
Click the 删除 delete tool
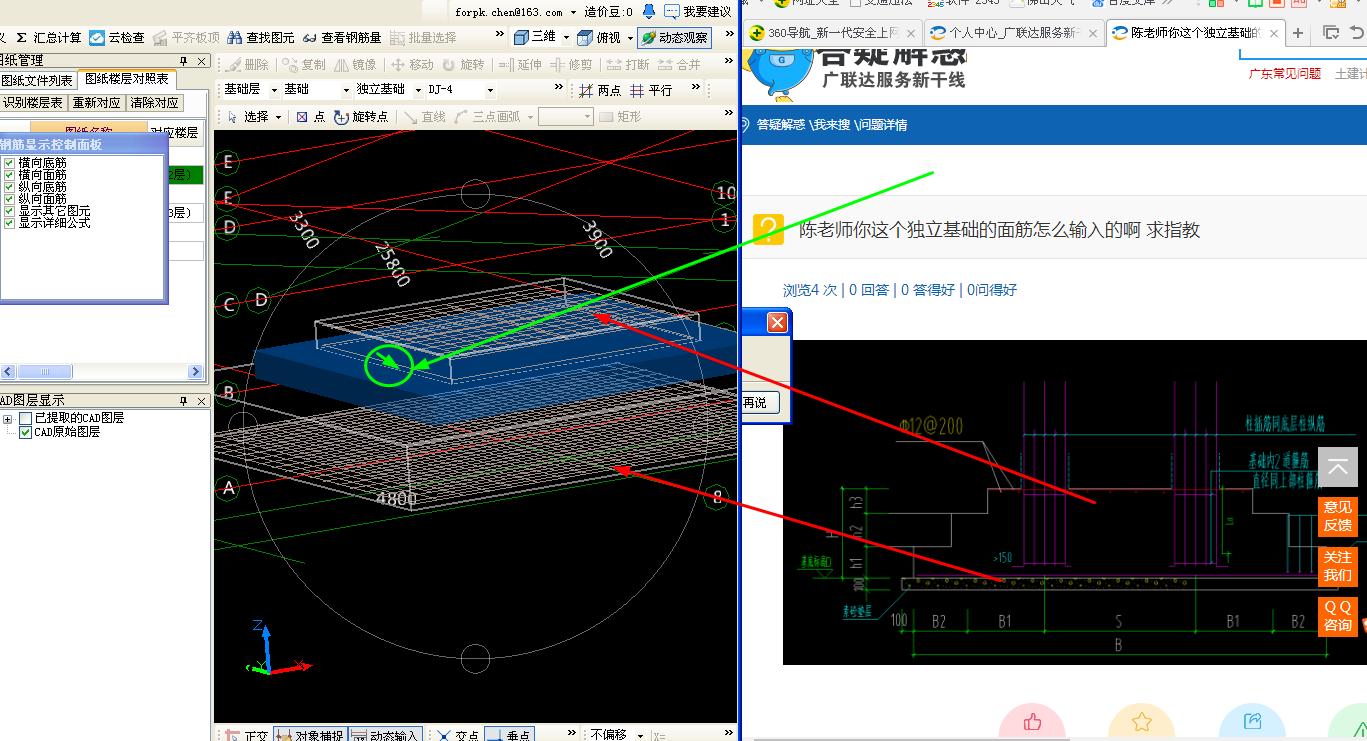tap(248, 65)
